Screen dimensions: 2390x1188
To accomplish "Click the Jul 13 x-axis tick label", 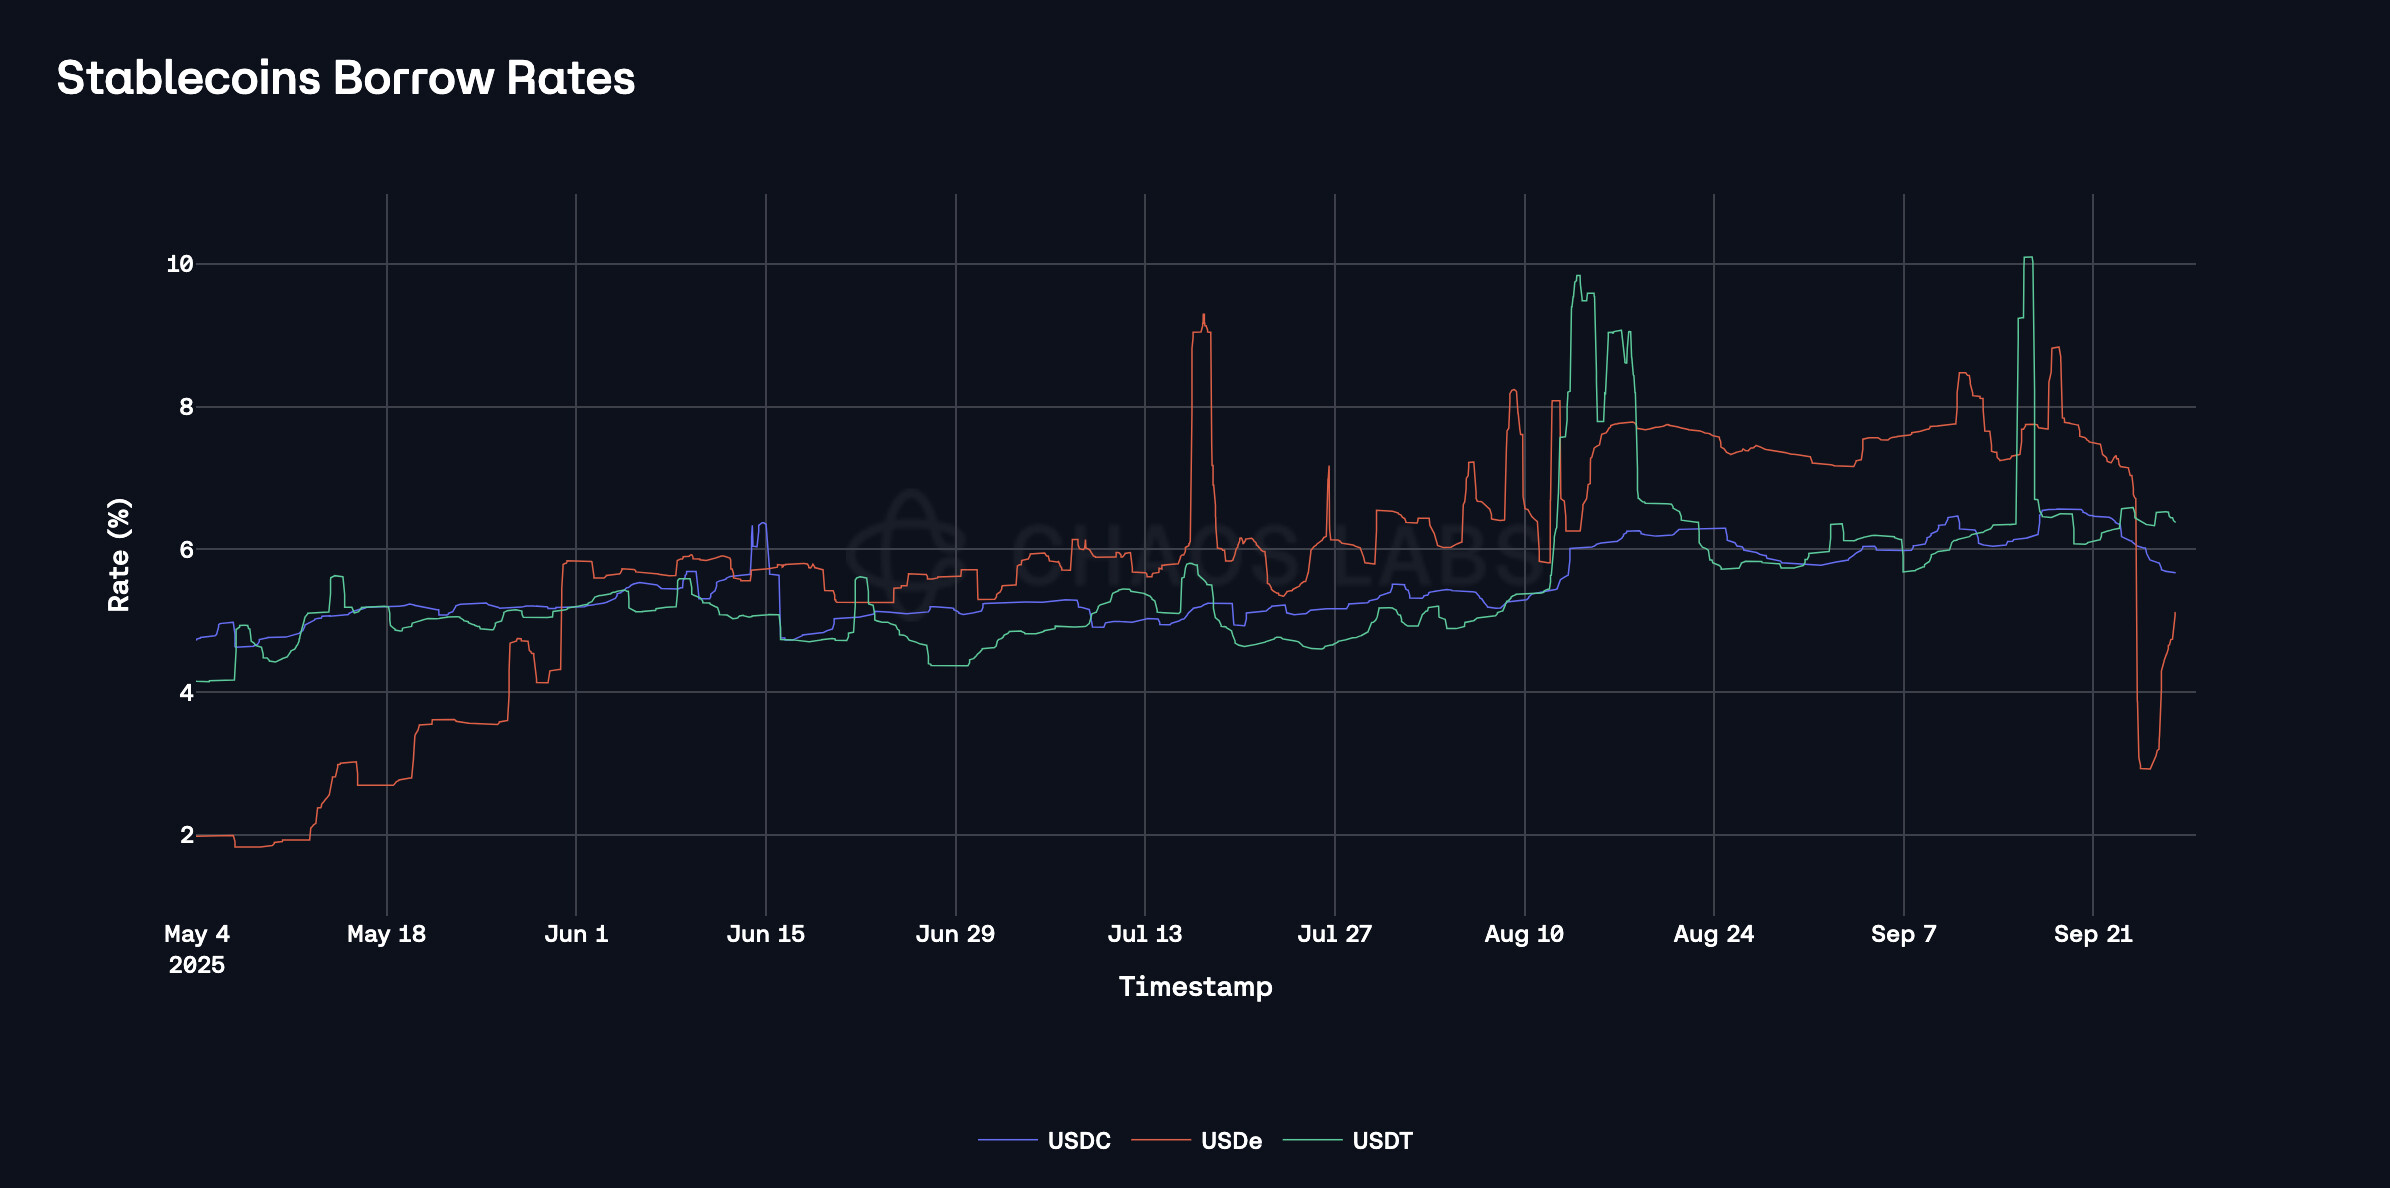I will pos(1144,934).
